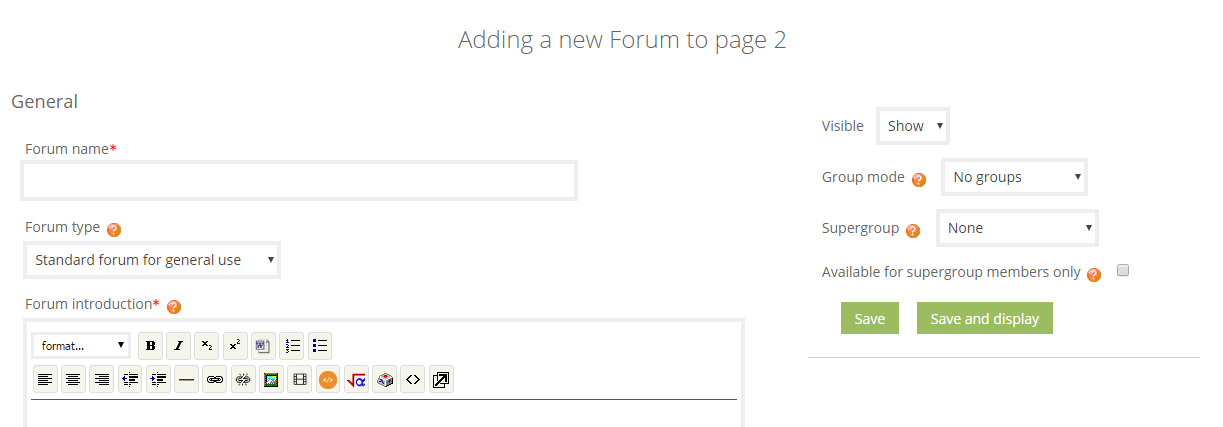The image size is (1223, 427).
Task: Click the Save button
Action: tap(870, 318)
